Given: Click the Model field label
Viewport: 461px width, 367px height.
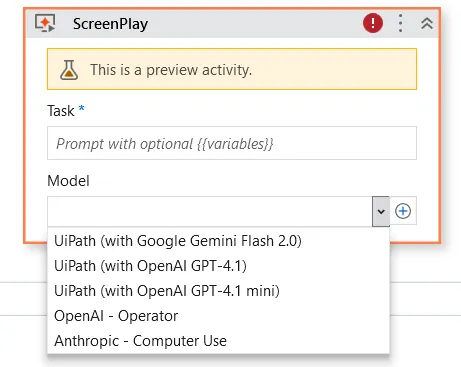Looking at the screenshot, I should 68,181.
